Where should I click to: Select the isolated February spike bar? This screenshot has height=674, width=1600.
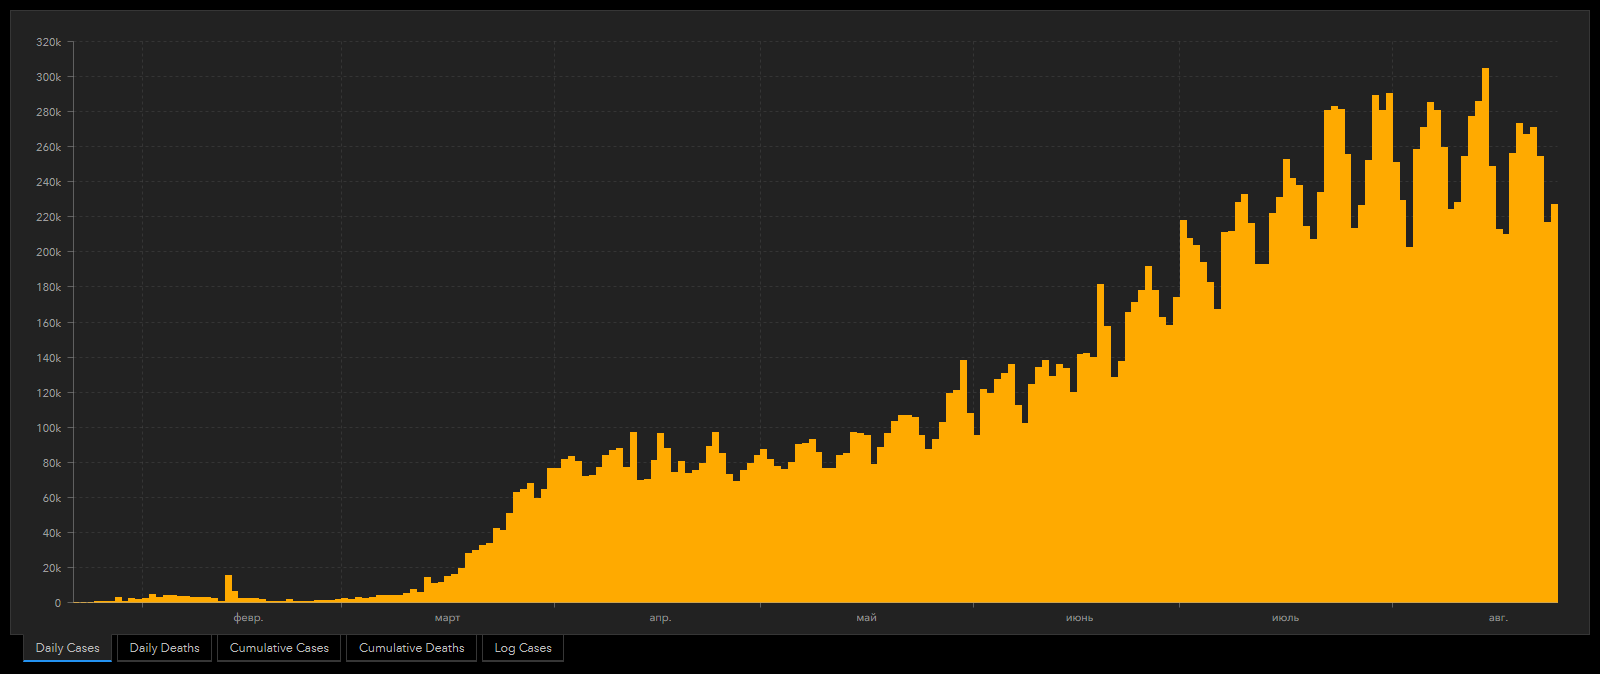(x=228, y=590)
